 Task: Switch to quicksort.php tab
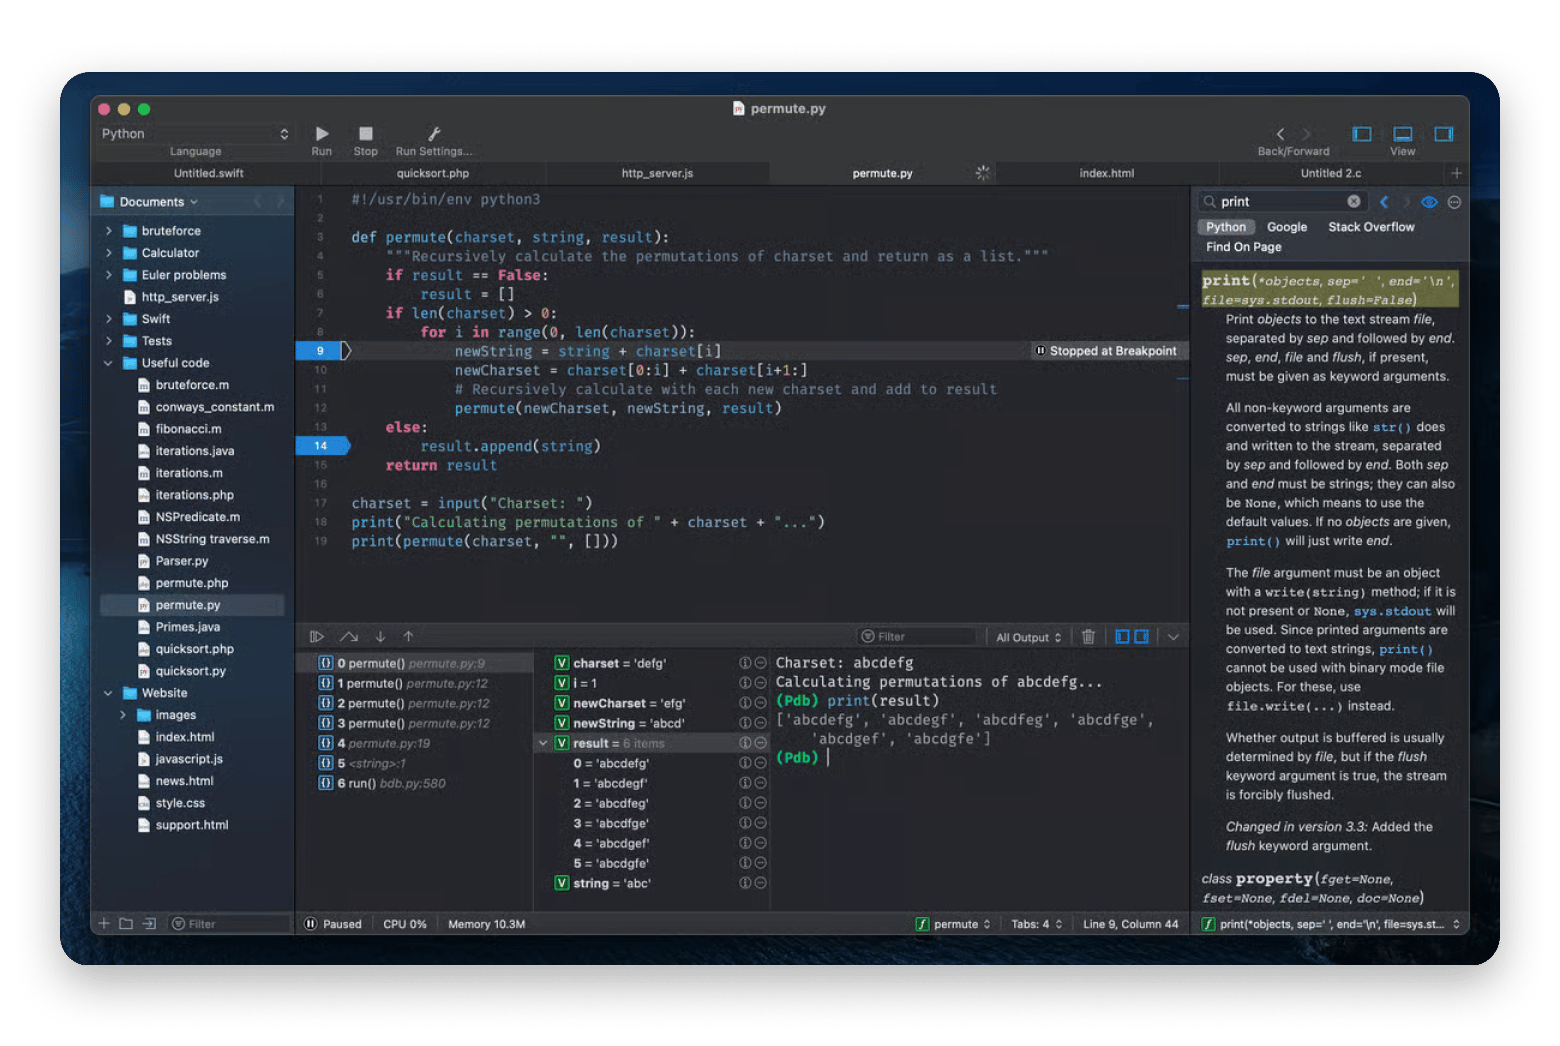point(432,173)
